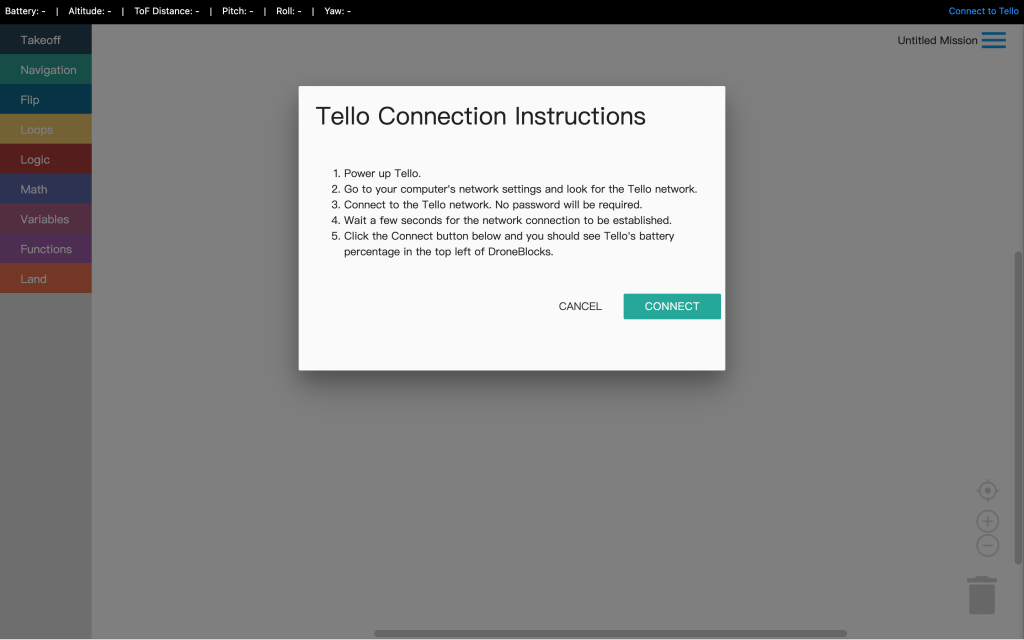Open the Navigation block category

tap(48, 70)
